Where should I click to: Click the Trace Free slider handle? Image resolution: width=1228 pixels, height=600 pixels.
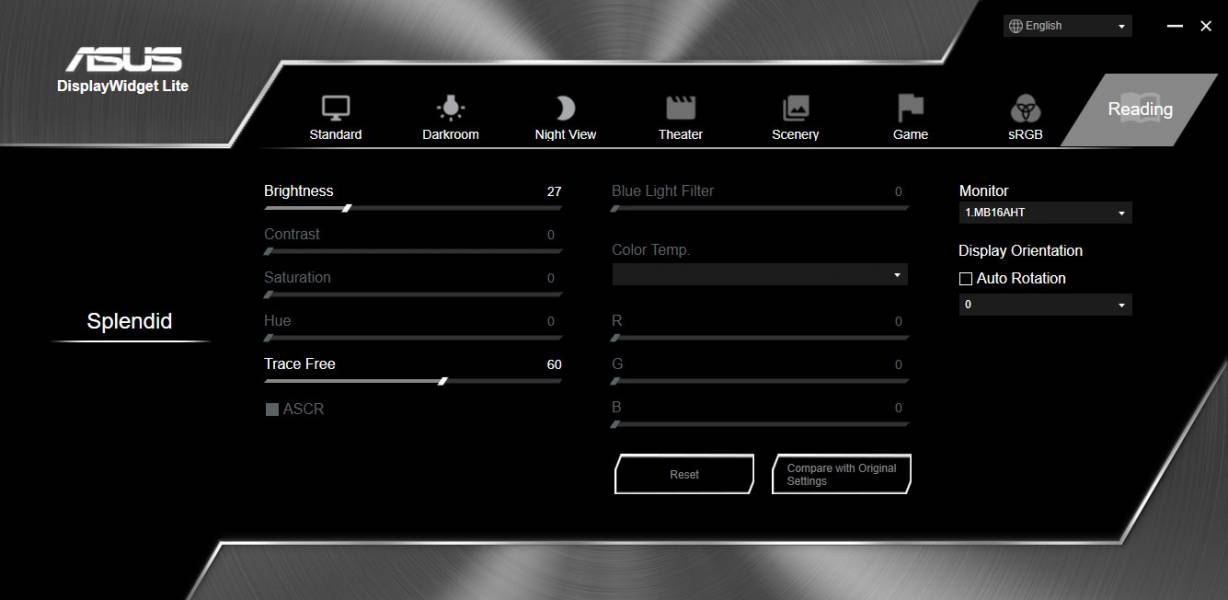tap(442, 380)
